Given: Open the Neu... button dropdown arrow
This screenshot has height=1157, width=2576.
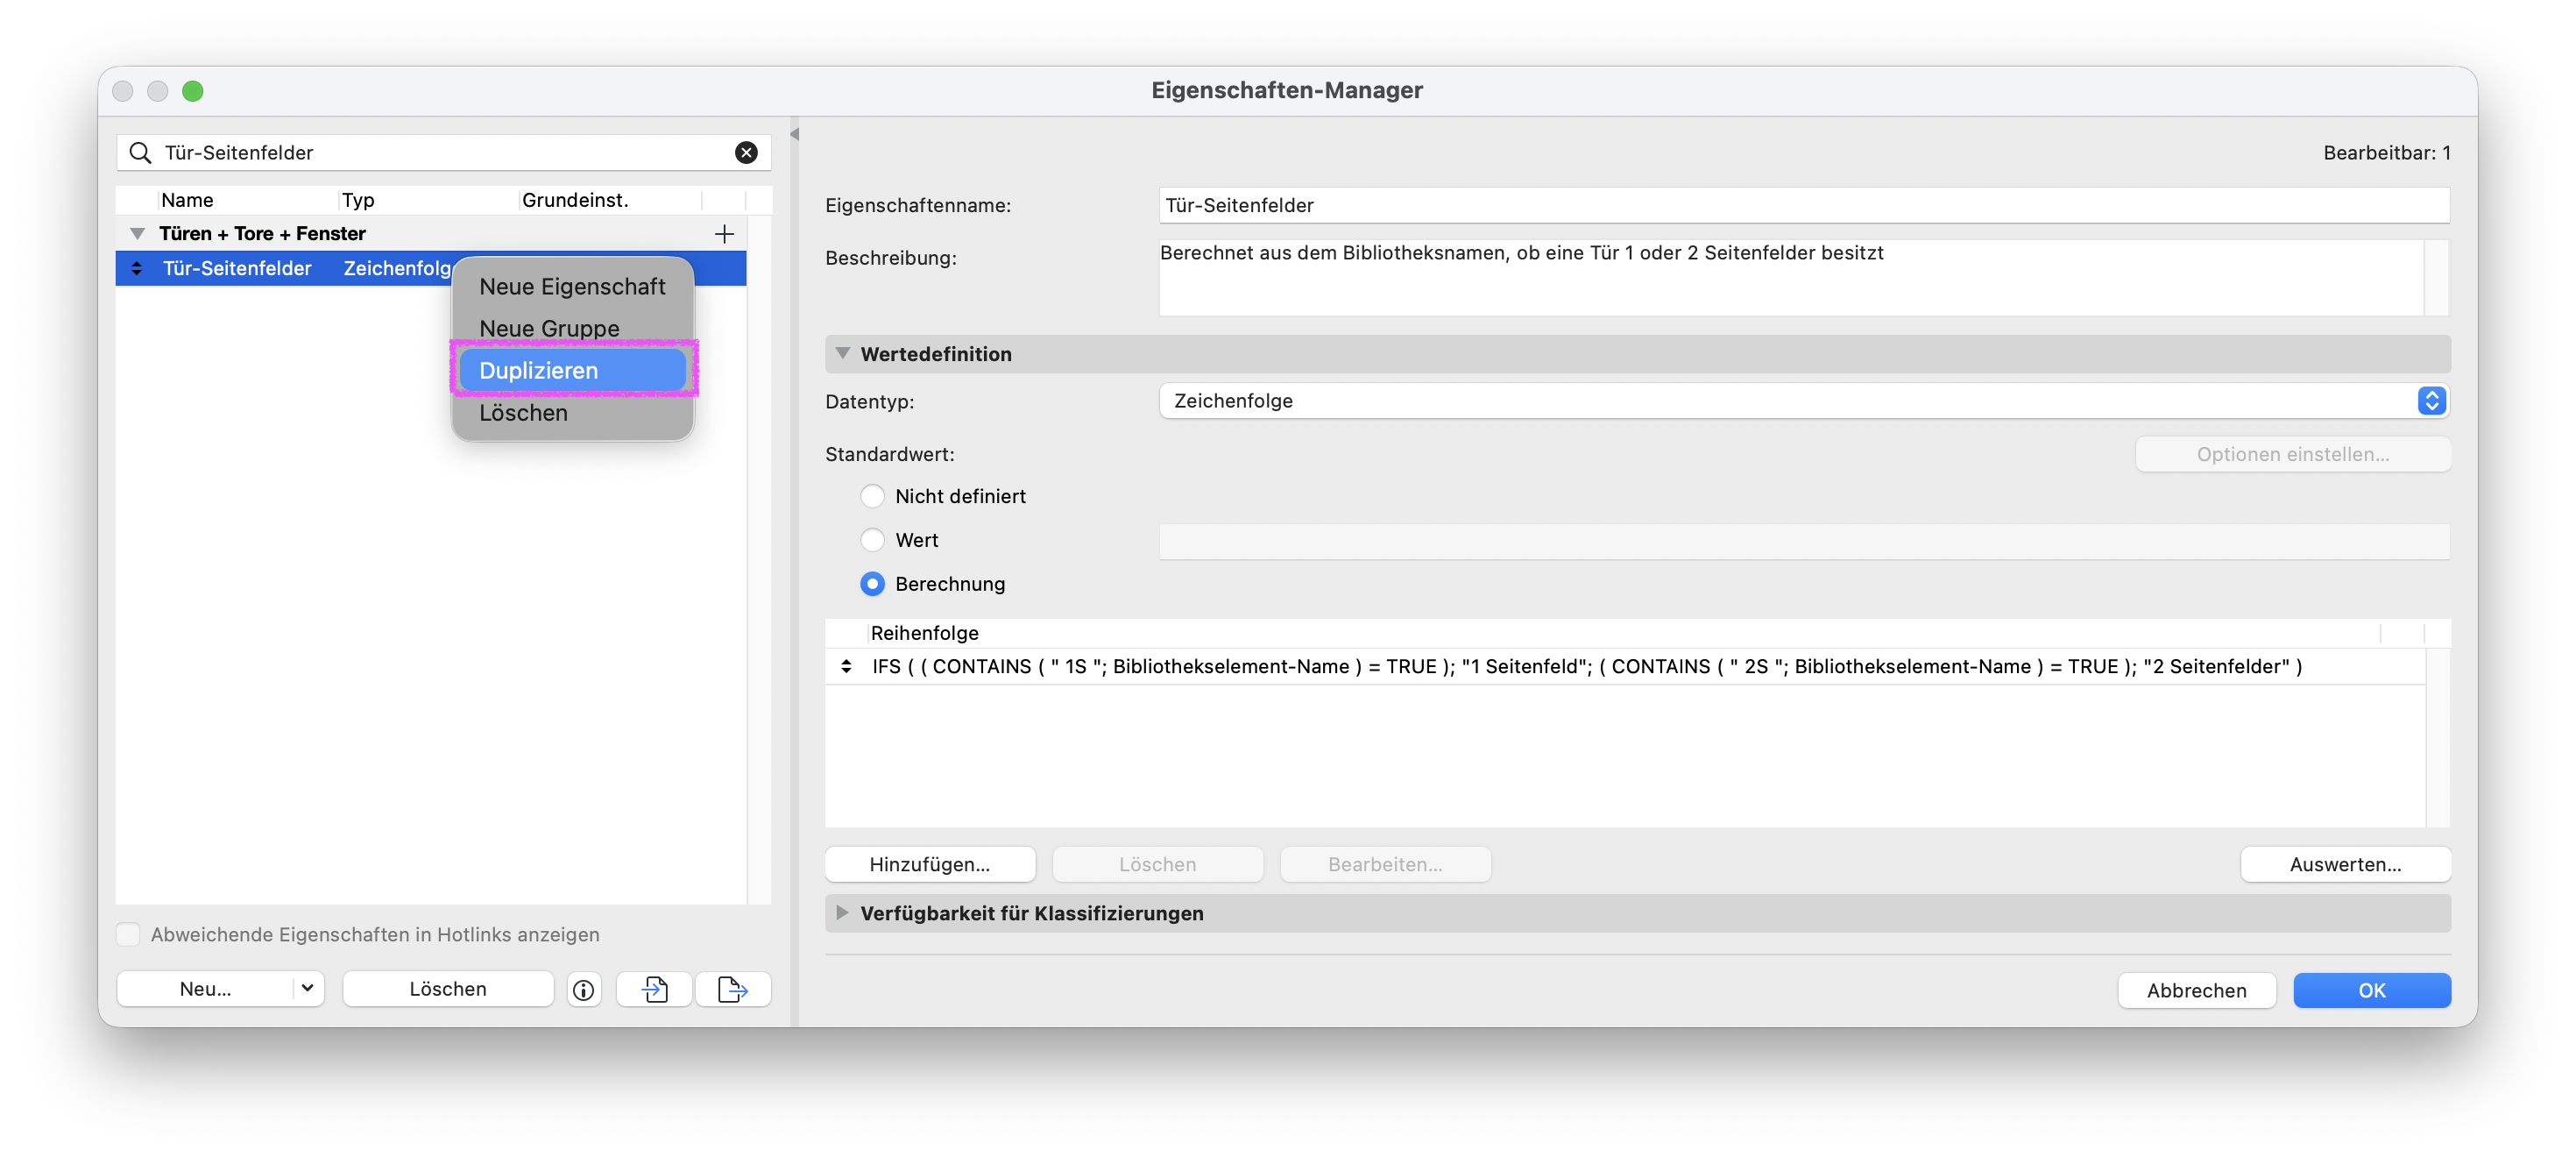Looking at the screenshot, I should tap(307, 988).
